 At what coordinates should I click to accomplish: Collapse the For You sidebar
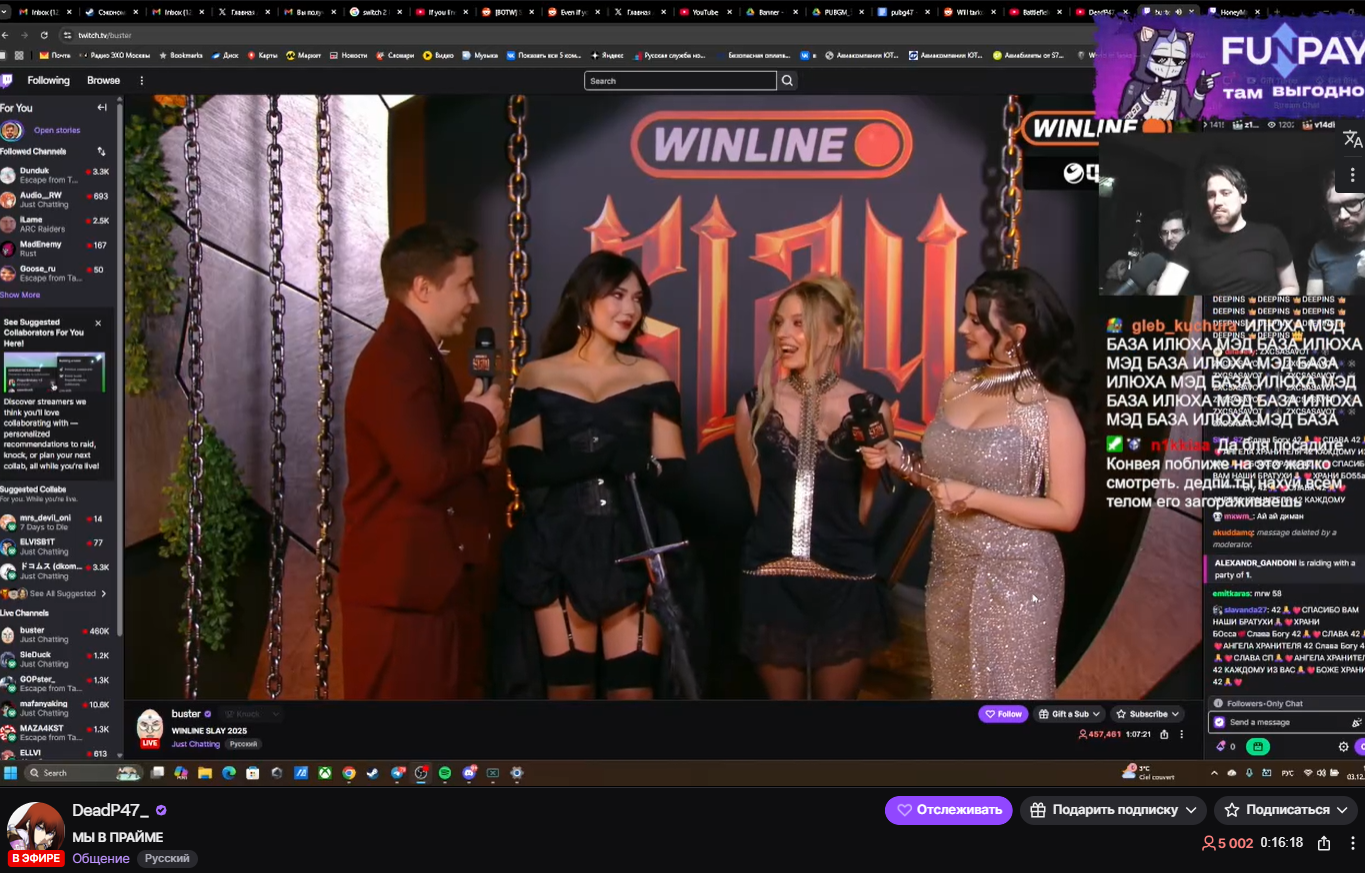click(x=102, y=108)
